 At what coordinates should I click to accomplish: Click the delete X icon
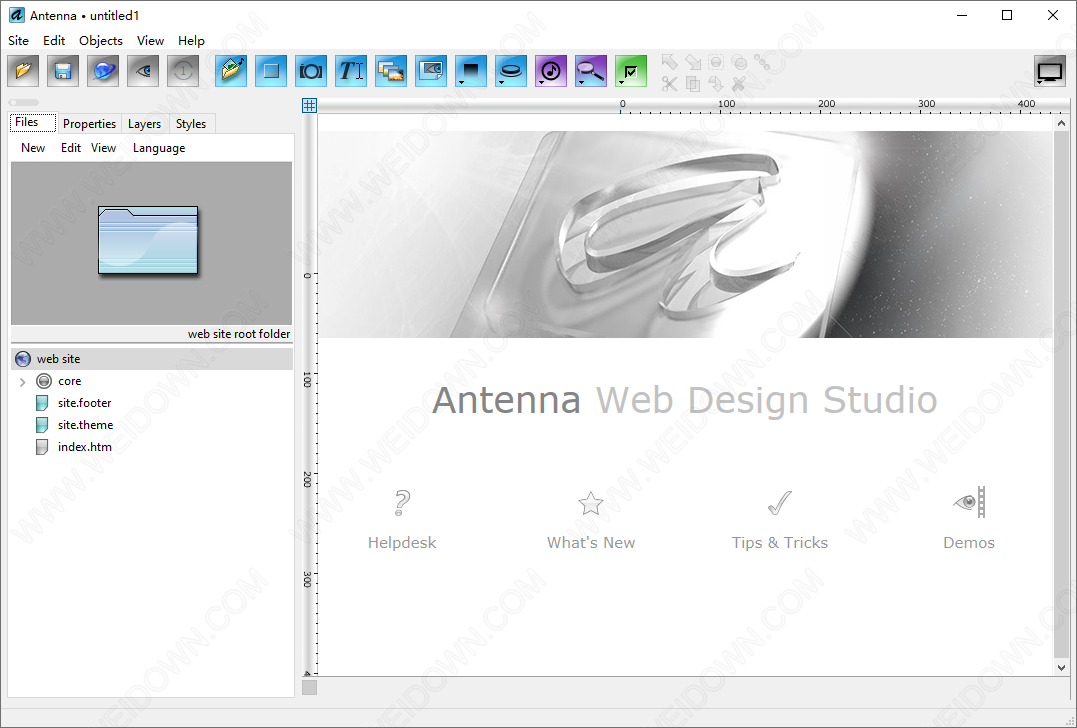pos(739,84)
